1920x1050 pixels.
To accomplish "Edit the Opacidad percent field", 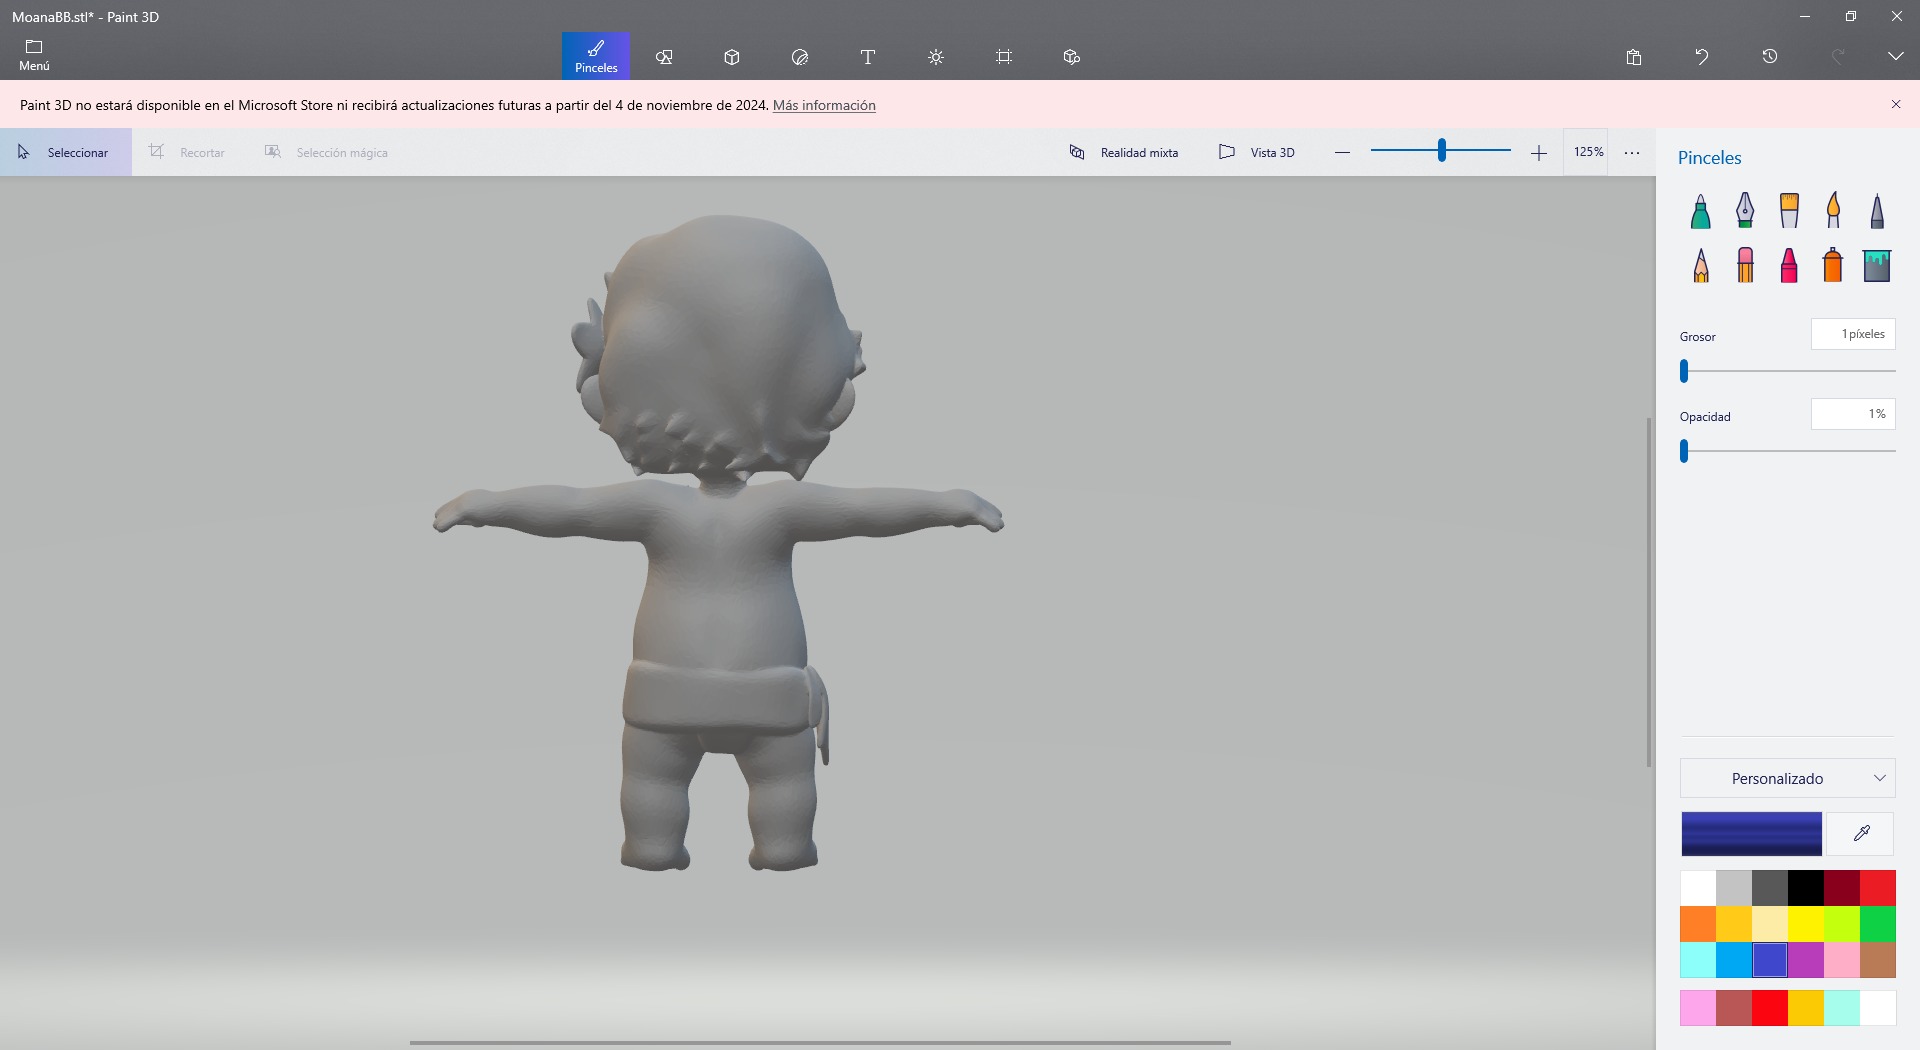I will (1853, 414).
